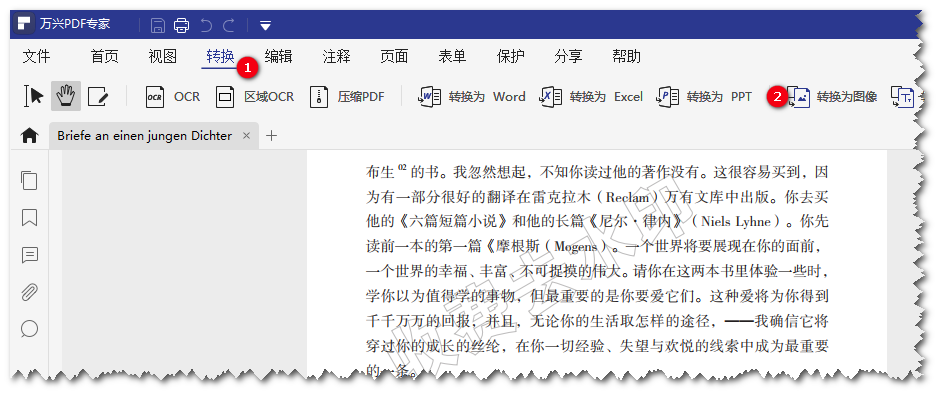Click the undo arrow icon
The height and width of the screenshot is (397, 942).
206,25
